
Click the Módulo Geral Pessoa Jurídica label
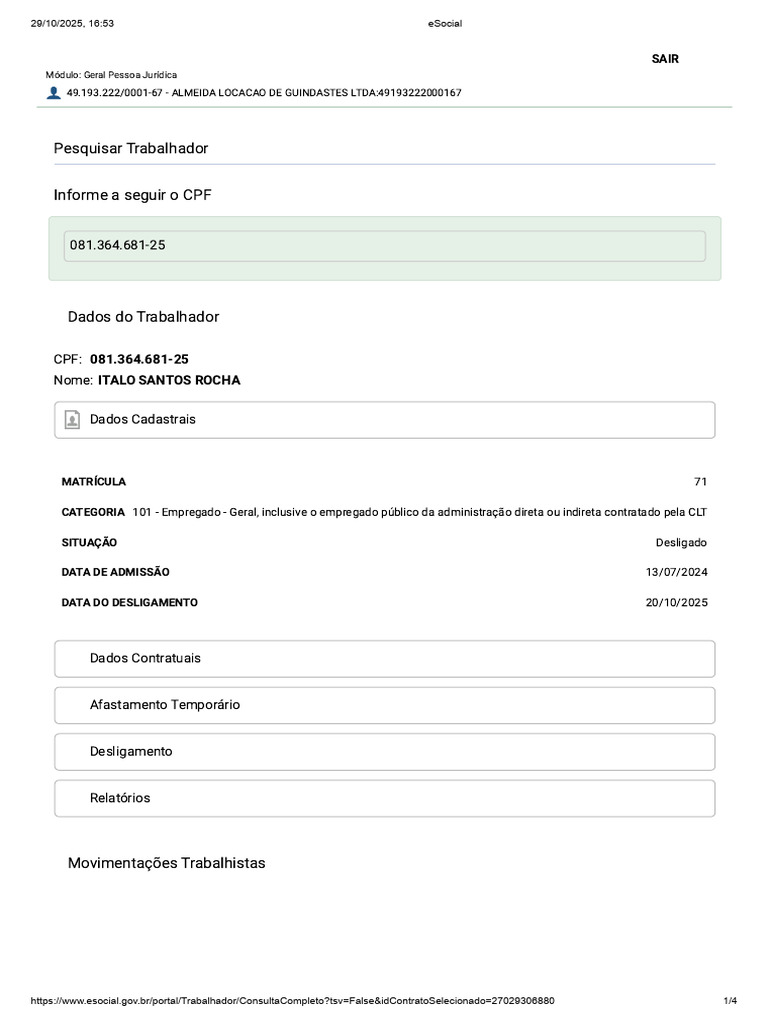pos(111,75)
